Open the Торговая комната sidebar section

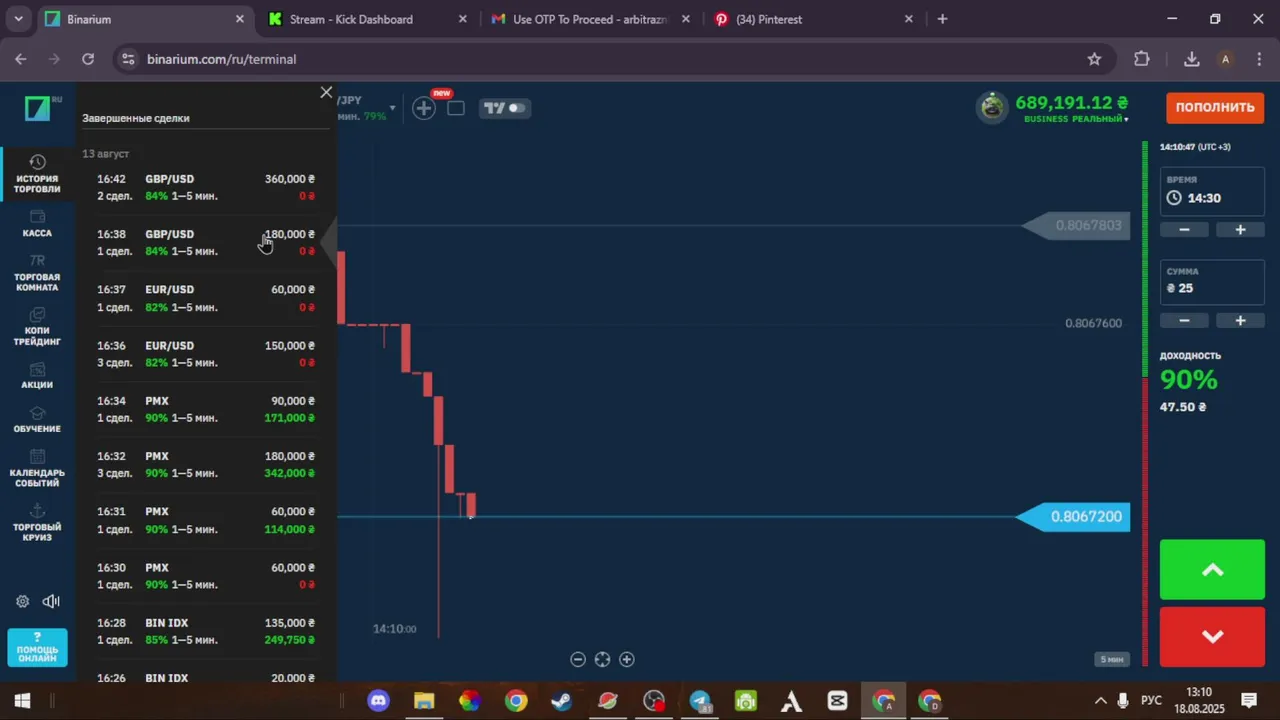tap(37, 273)
